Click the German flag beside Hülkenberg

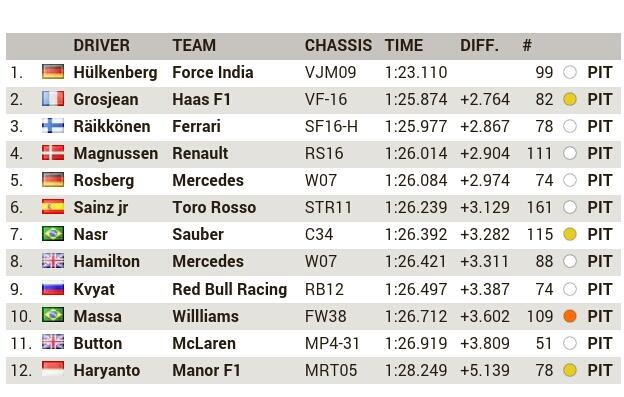(x=53, y=72)
